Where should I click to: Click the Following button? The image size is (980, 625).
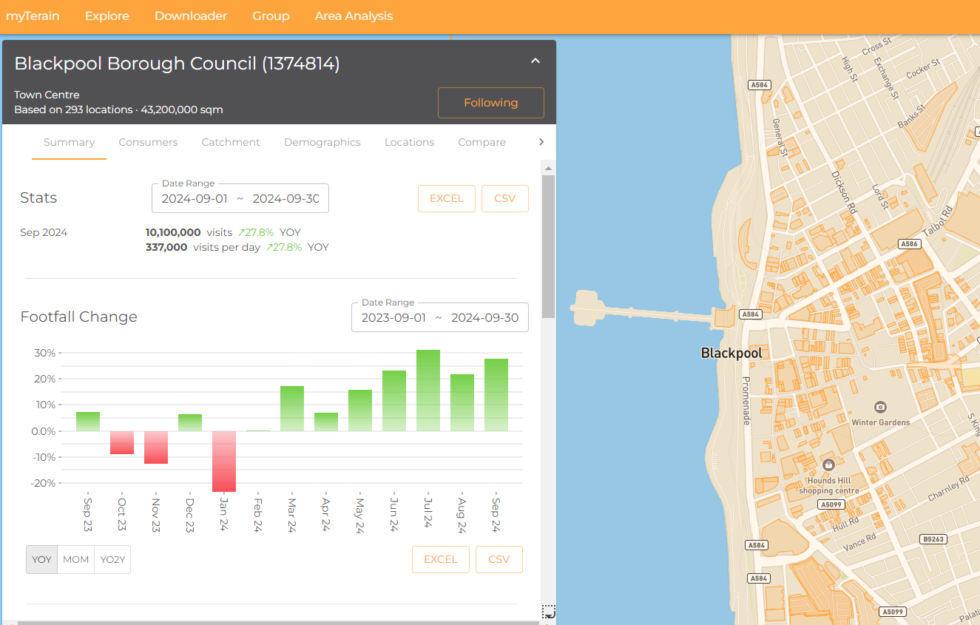tap(491, 102)
